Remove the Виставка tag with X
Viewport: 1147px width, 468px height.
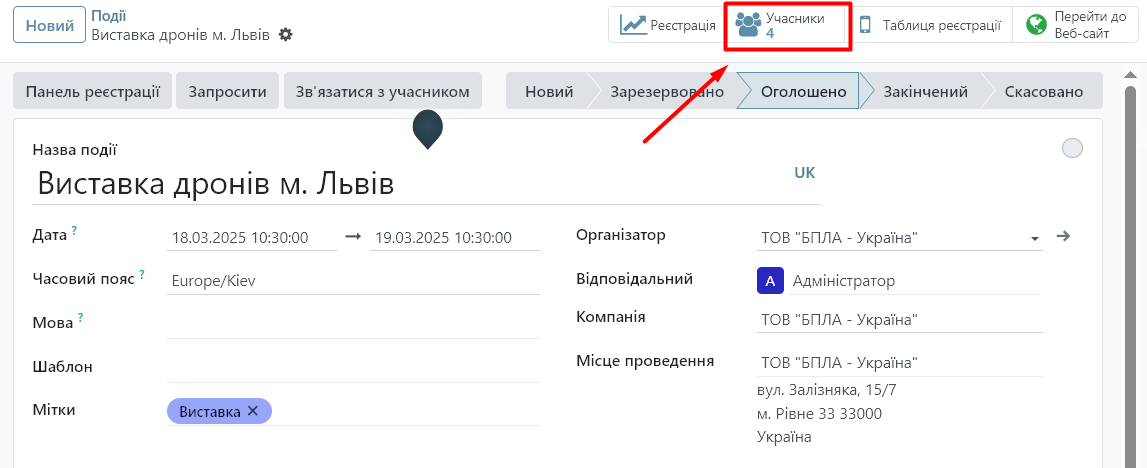coord(253,411)
